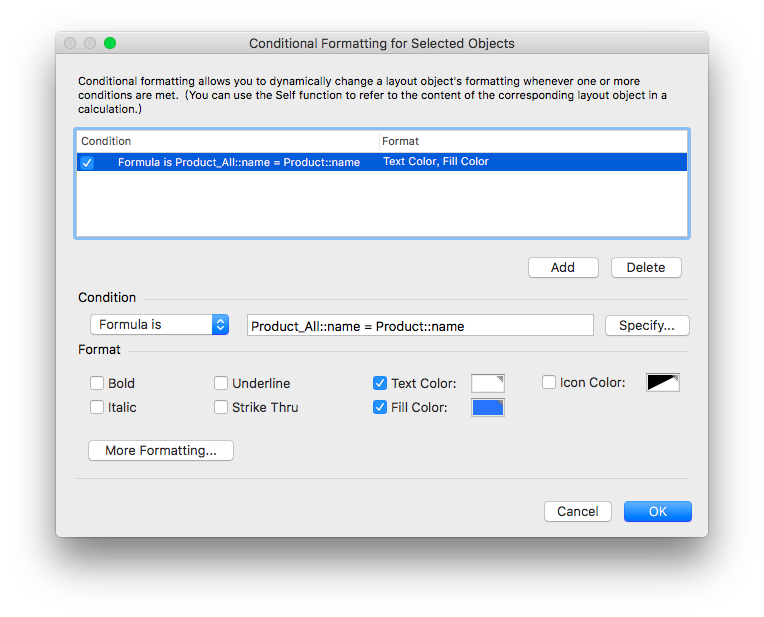Check the Strike Thru option

point(221,407)
